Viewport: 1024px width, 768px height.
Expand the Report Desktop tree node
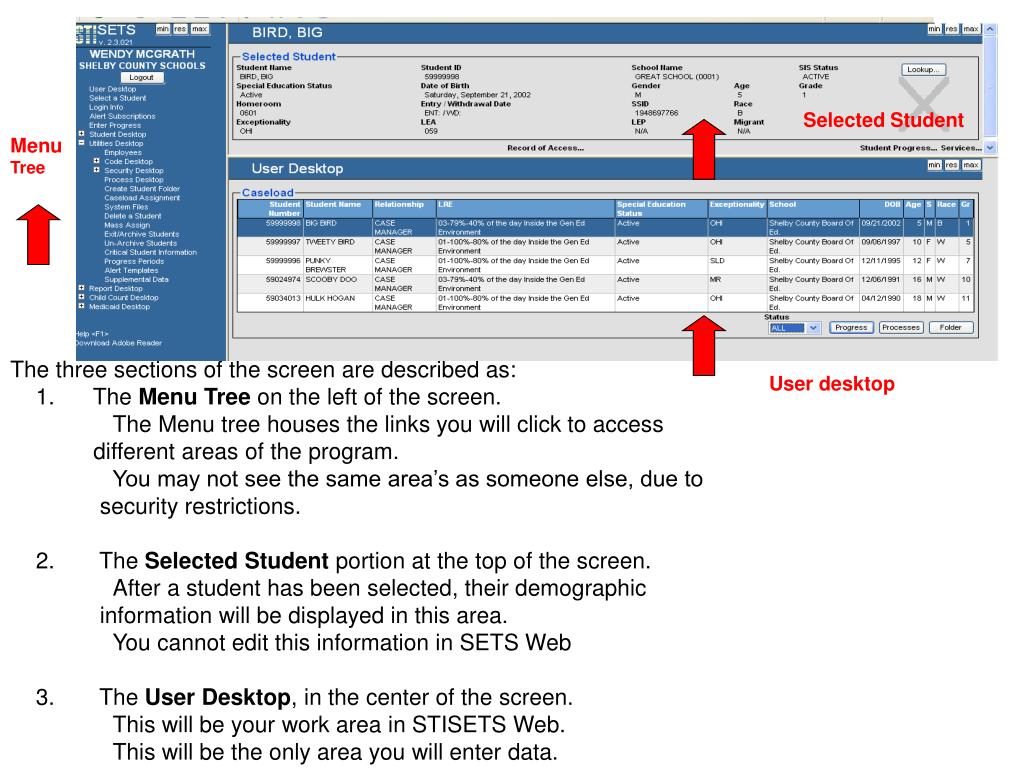[82, 288]
